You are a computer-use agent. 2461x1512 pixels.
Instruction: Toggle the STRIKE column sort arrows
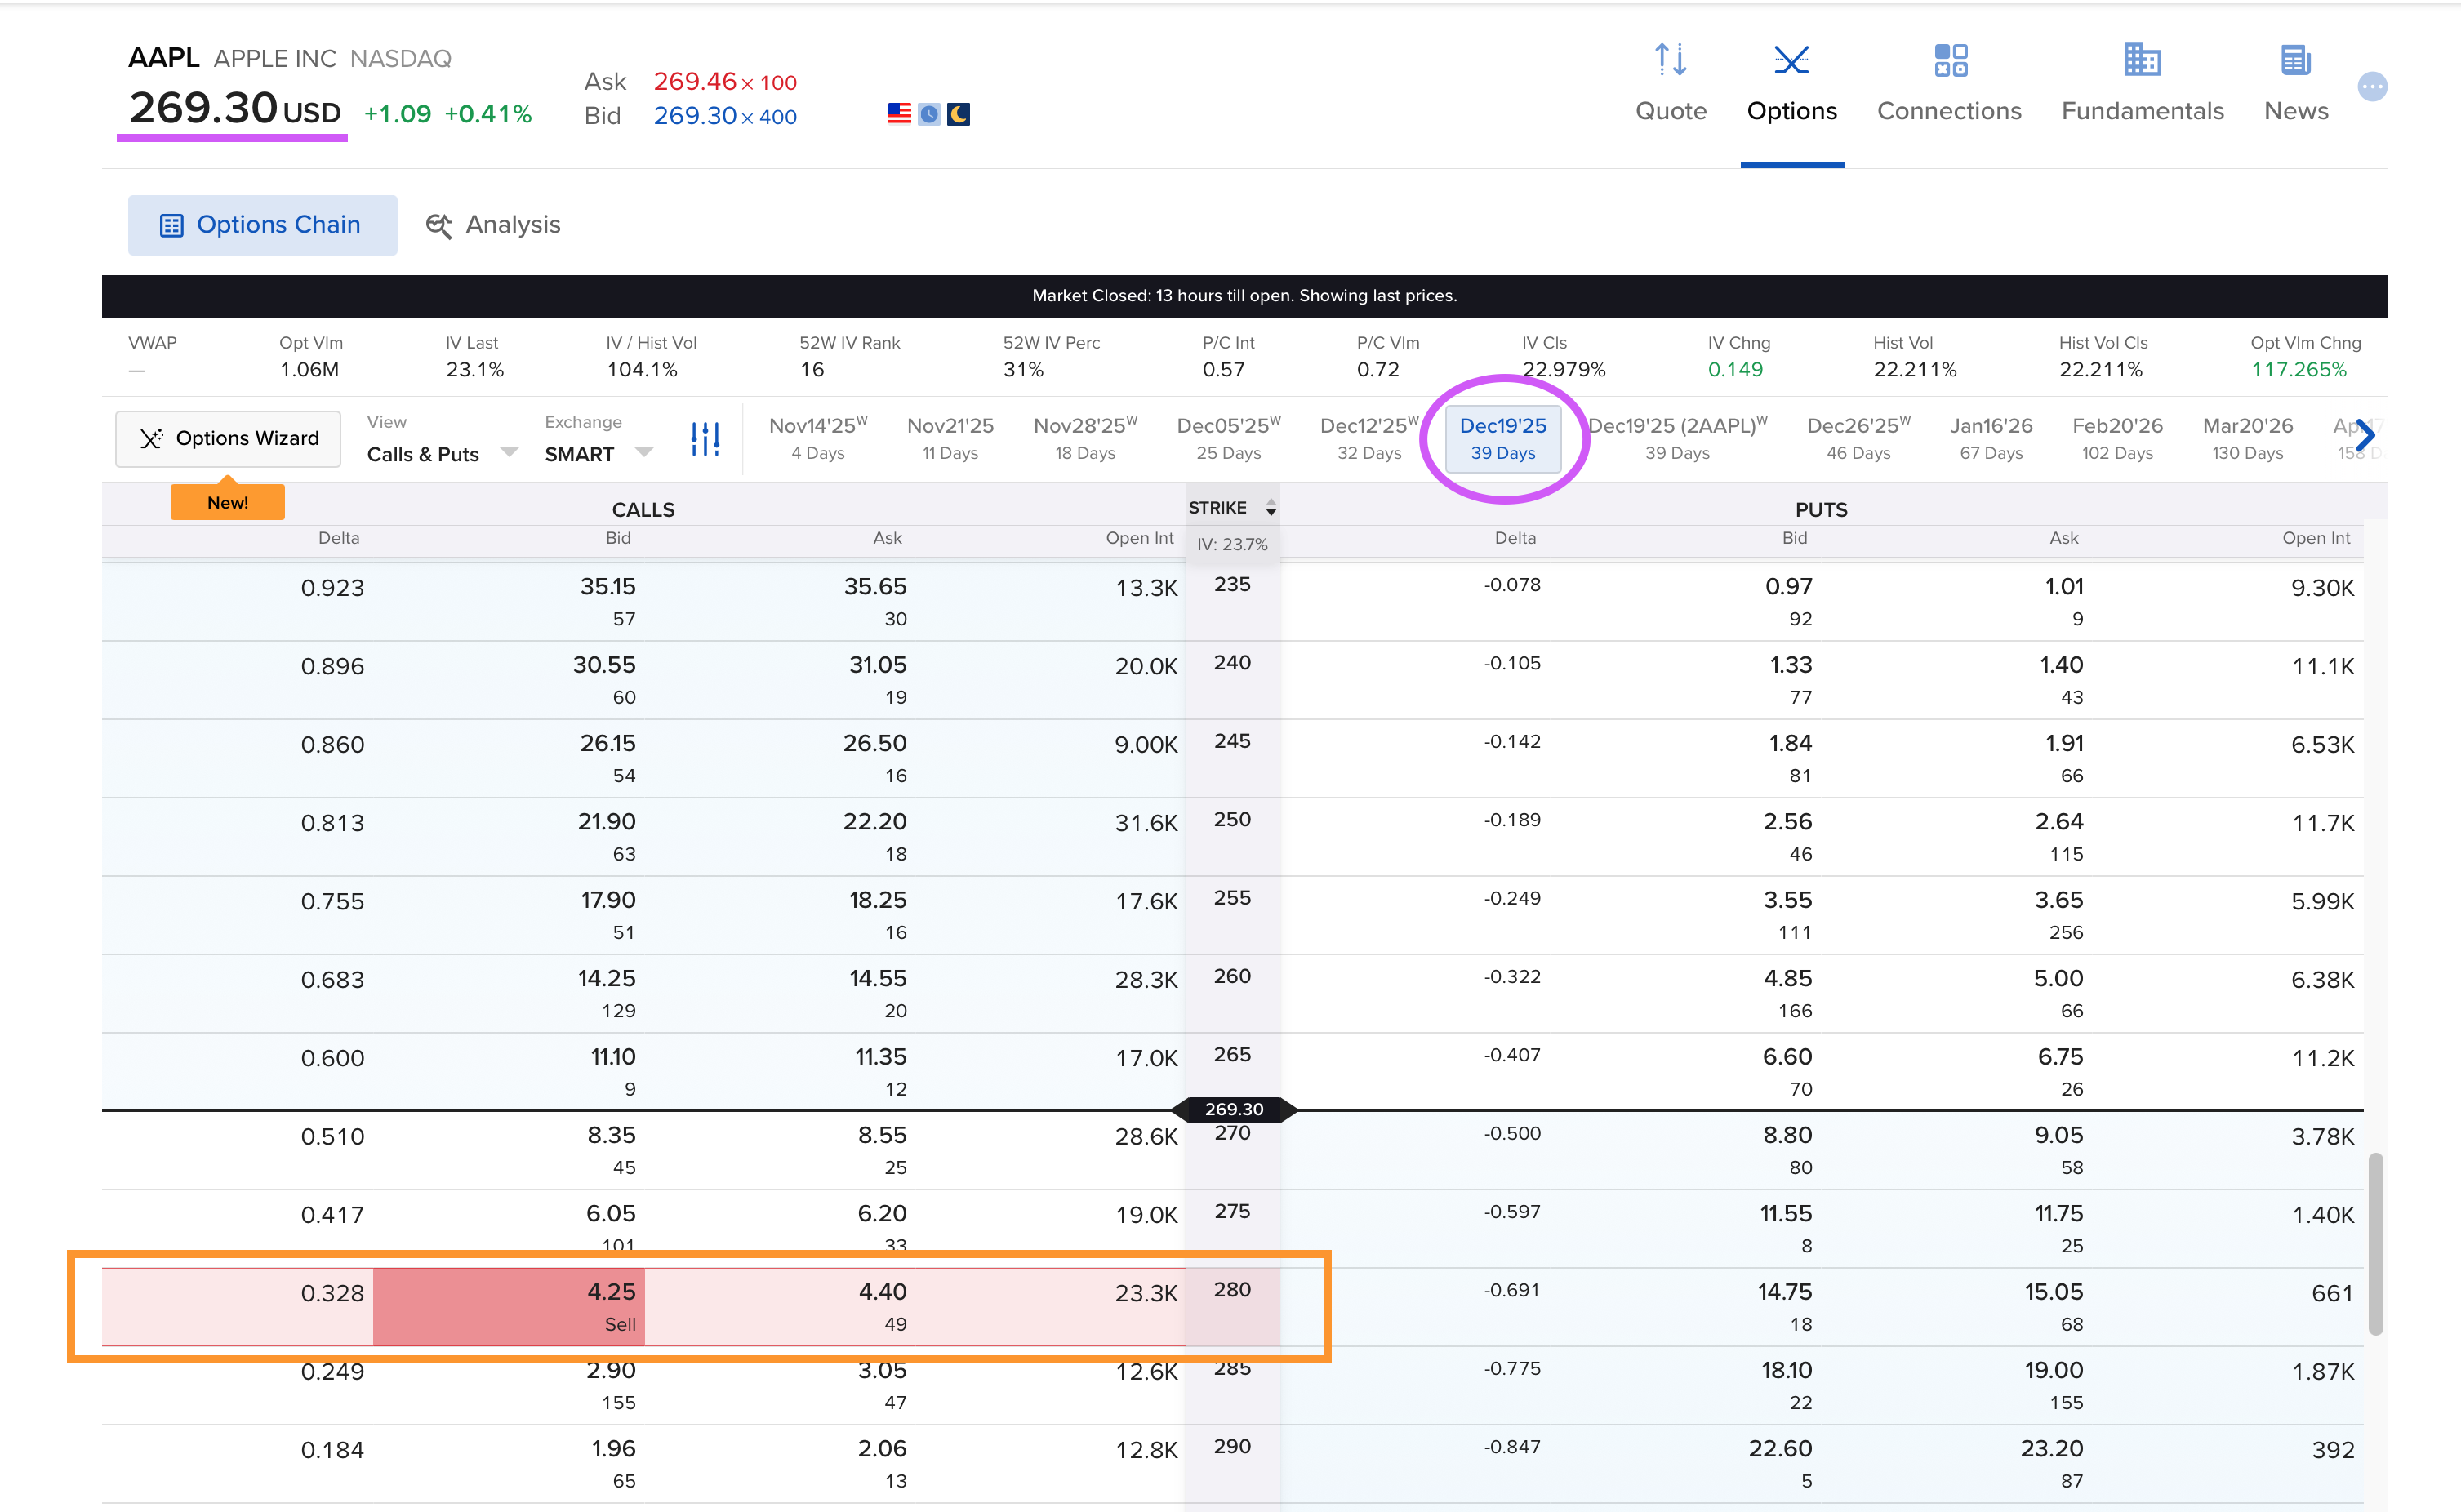point(1270,508)
